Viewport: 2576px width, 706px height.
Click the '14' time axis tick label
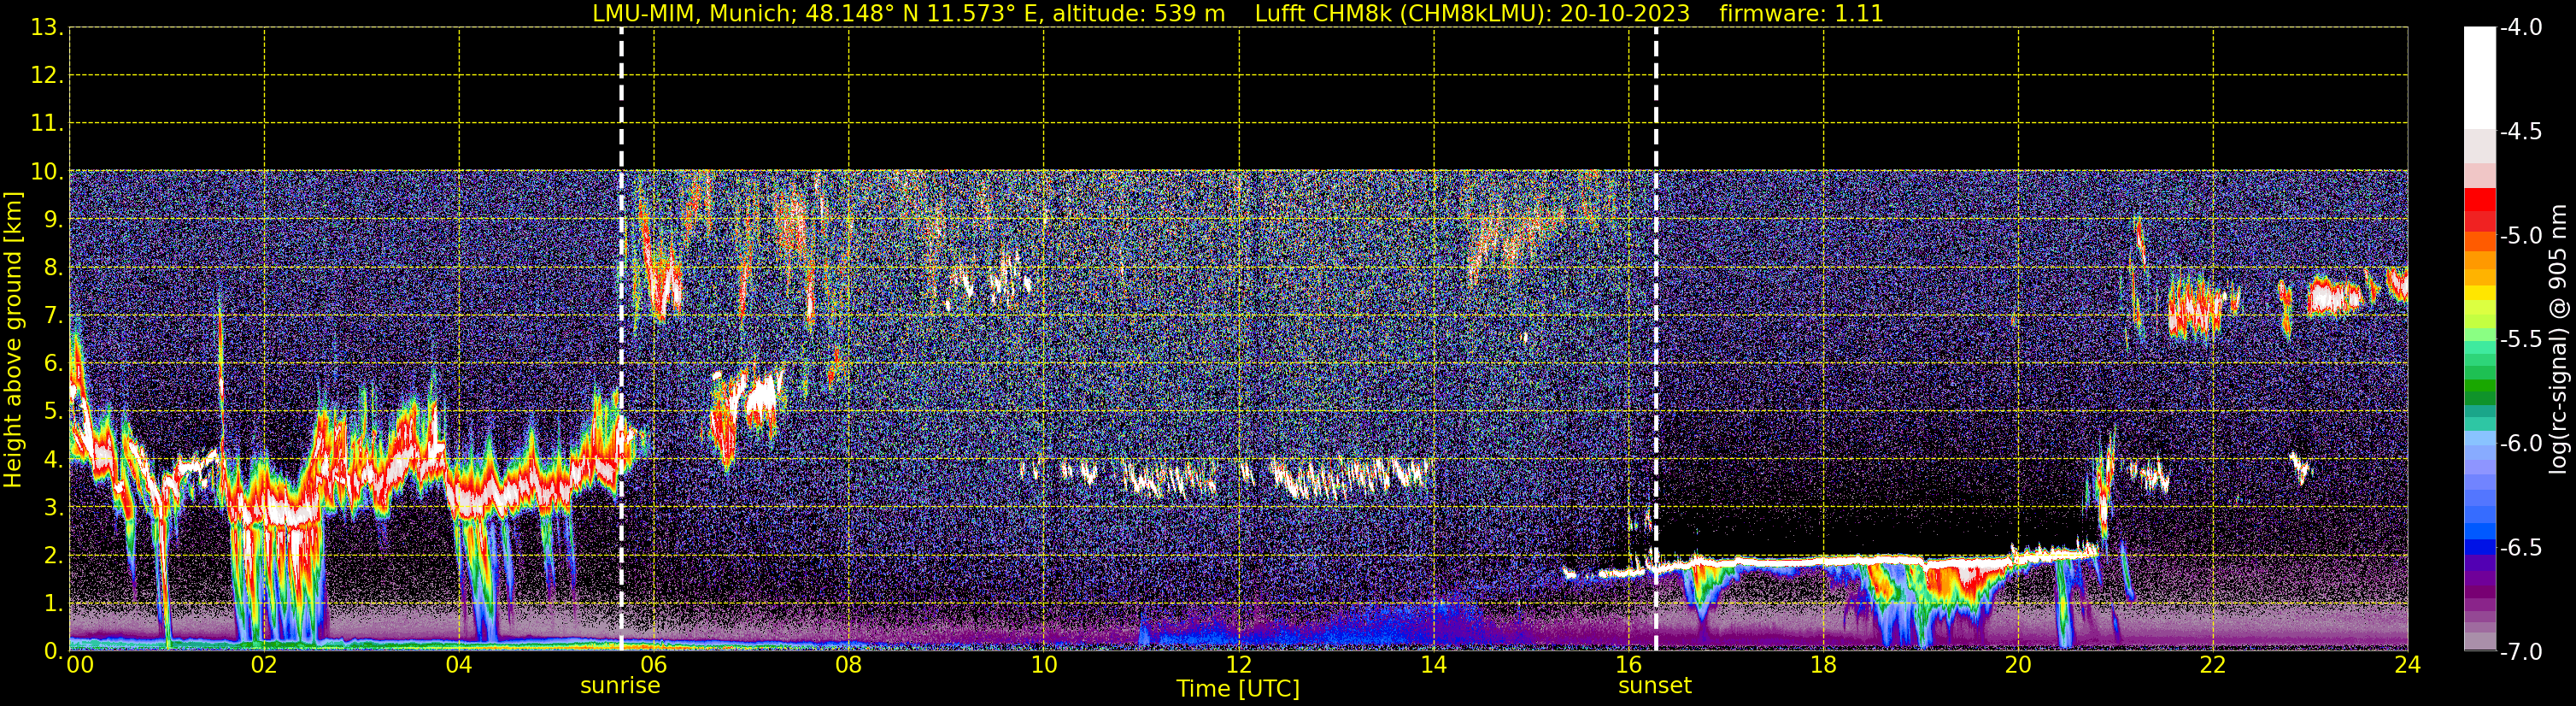[1434, 665]
